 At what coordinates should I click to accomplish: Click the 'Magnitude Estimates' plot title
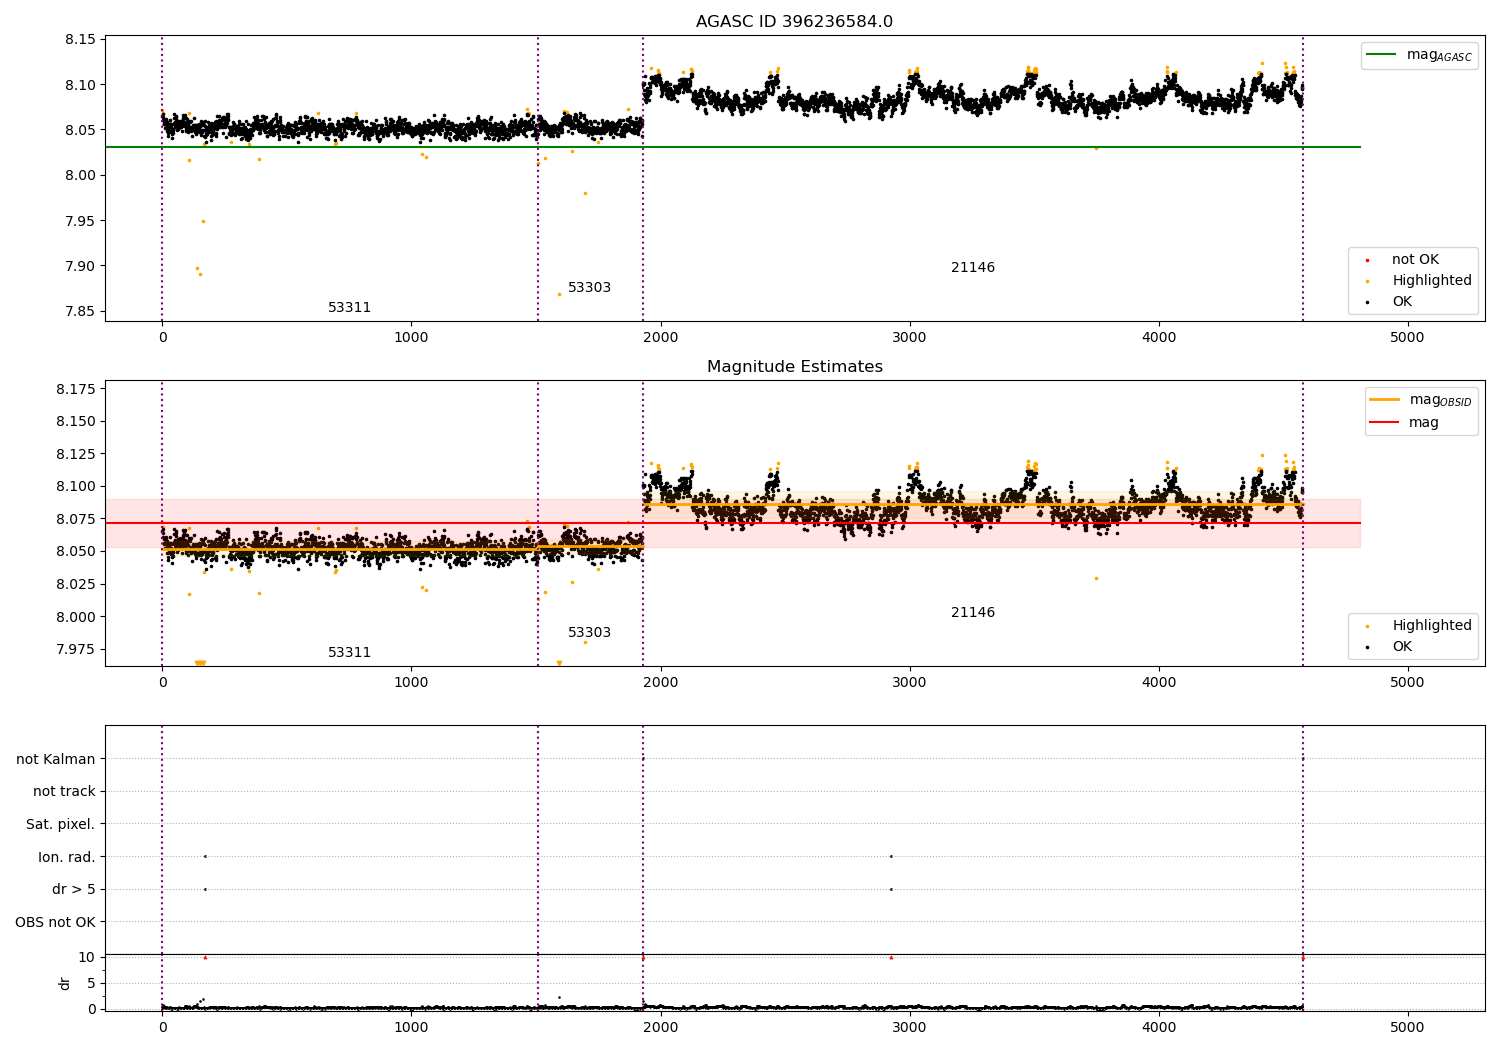tap(794, 367)
